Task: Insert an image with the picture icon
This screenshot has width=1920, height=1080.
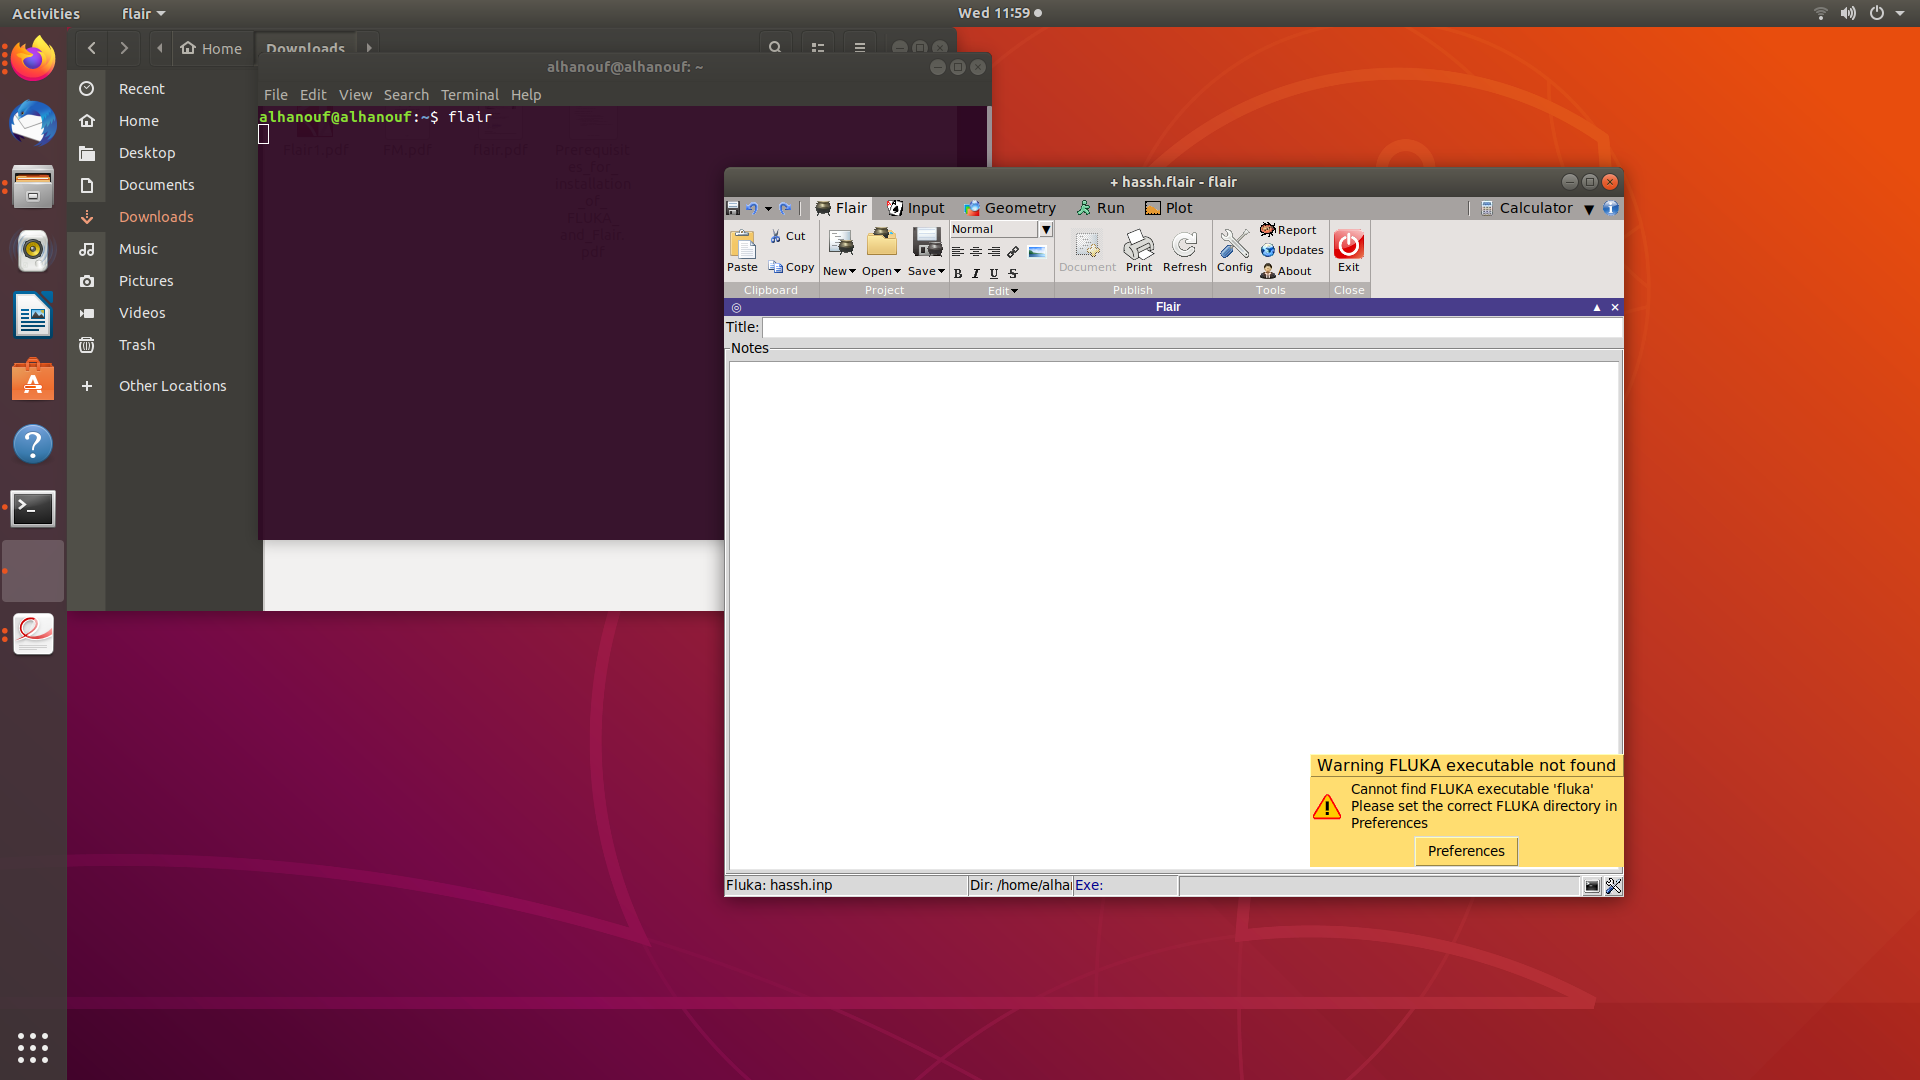Action: (x=1037, y=252)
